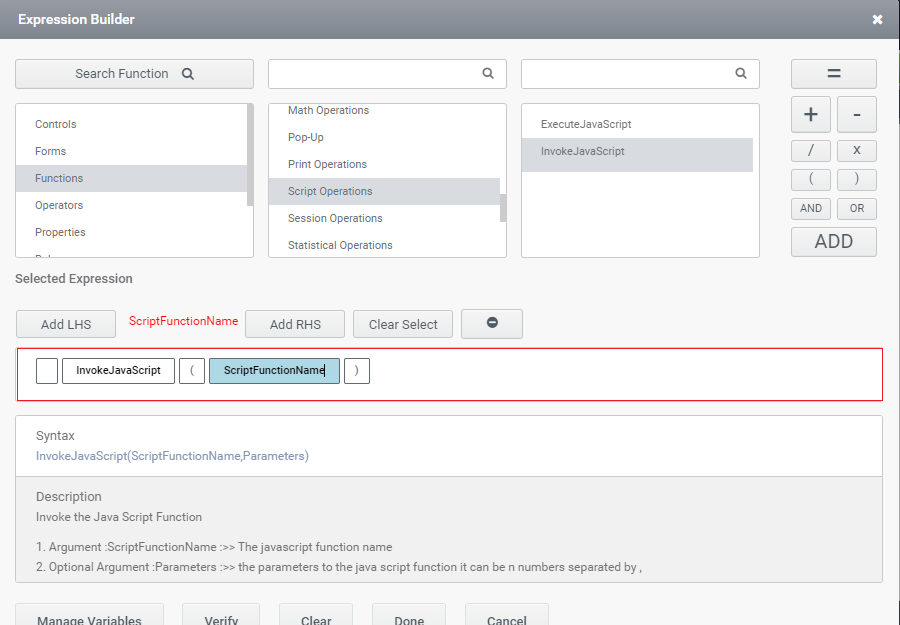This screenshot has height=625, width=900.
Task: Insert the plus operator
Action: tap(811, 115)
